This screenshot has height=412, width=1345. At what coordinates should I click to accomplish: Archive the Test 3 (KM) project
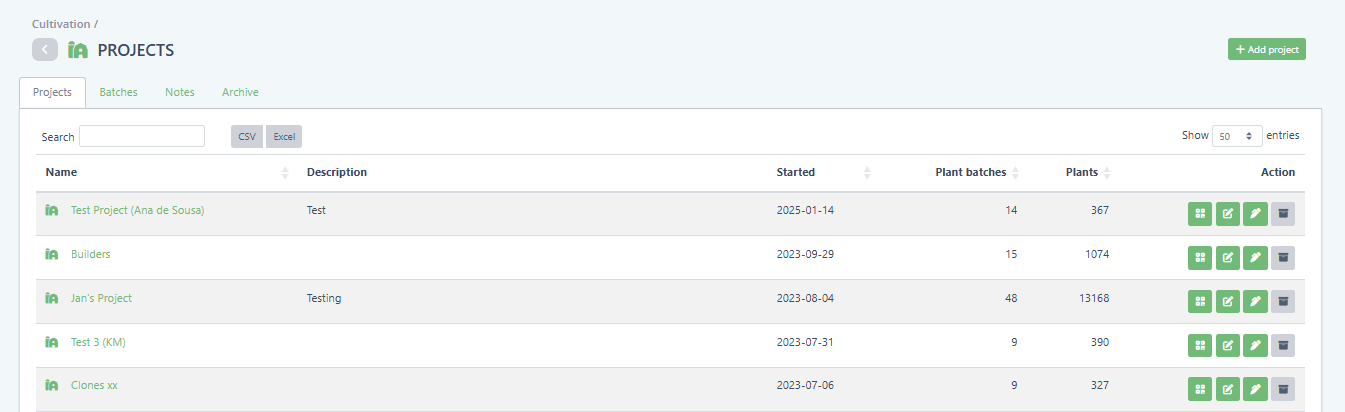click(1283, 345)
